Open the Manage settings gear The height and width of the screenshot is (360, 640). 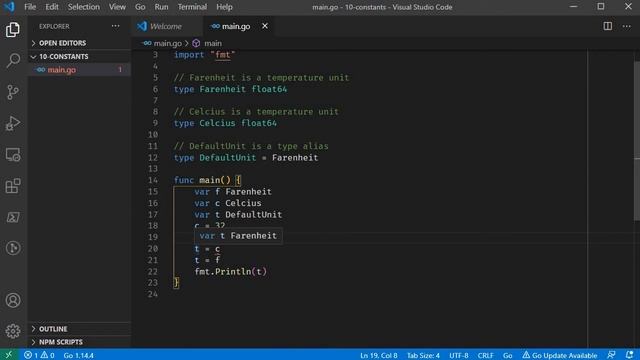point(13,331)
